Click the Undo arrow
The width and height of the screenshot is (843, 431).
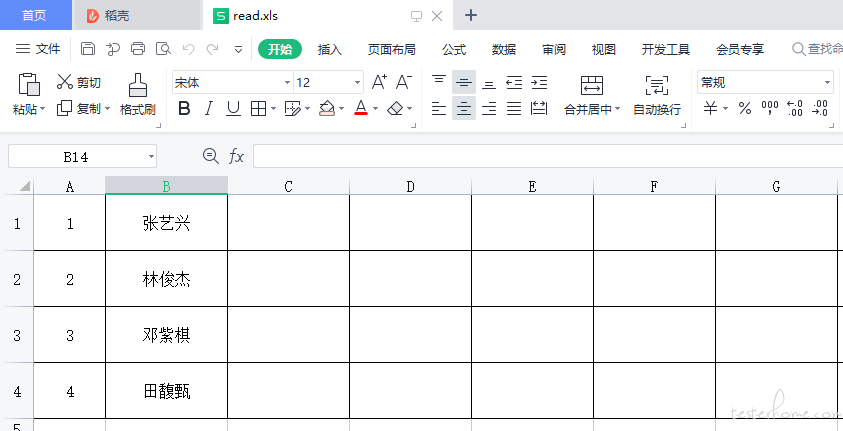click(188, 49)
